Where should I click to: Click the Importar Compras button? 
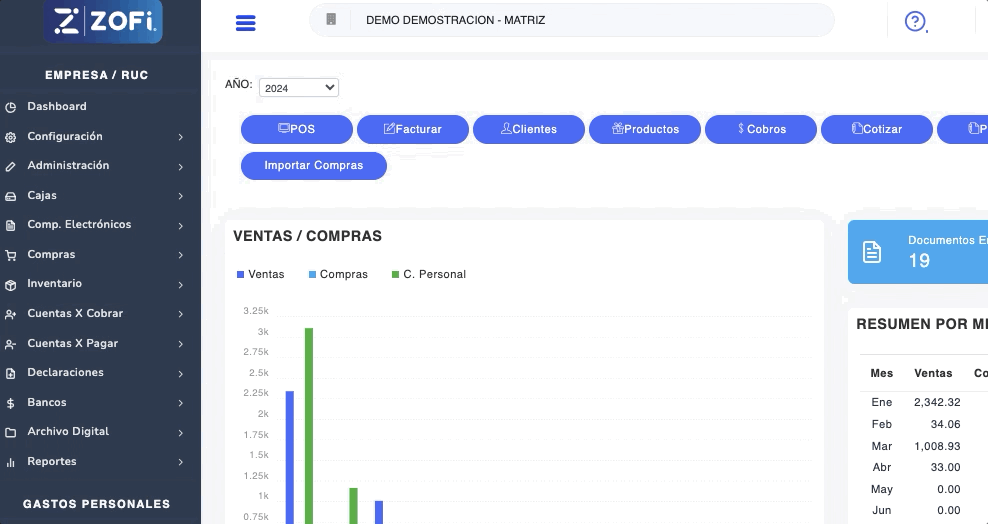click(x=313, y=165)
